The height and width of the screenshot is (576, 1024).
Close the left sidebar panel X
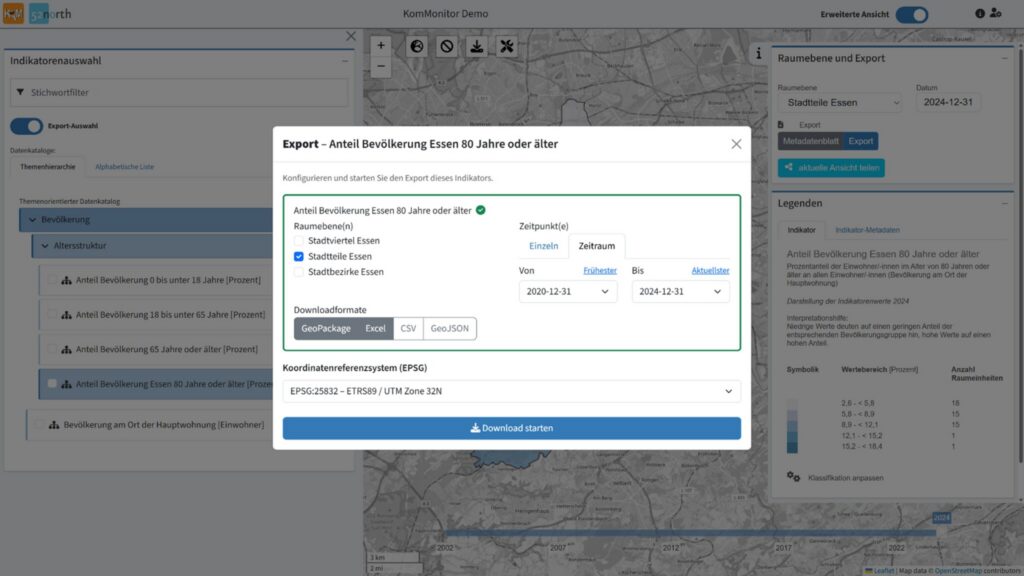[351, 37]
